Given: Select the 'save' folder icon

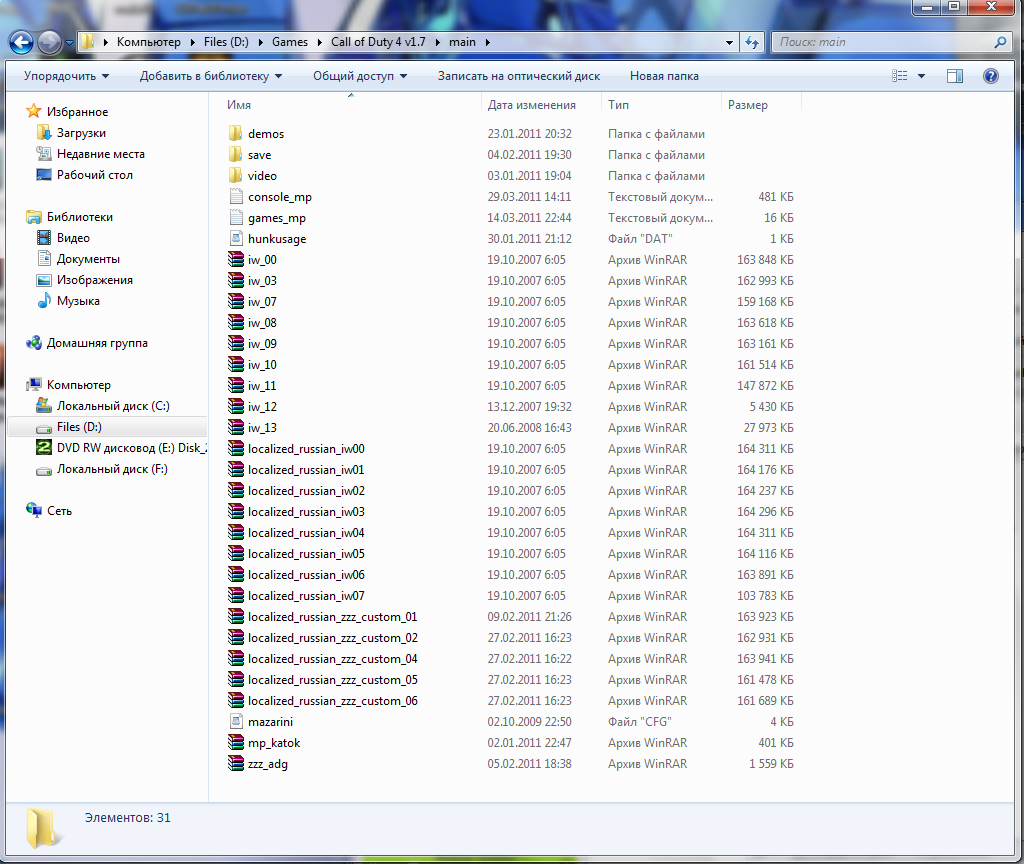Looking at the screenshot, I should [236, 154].
